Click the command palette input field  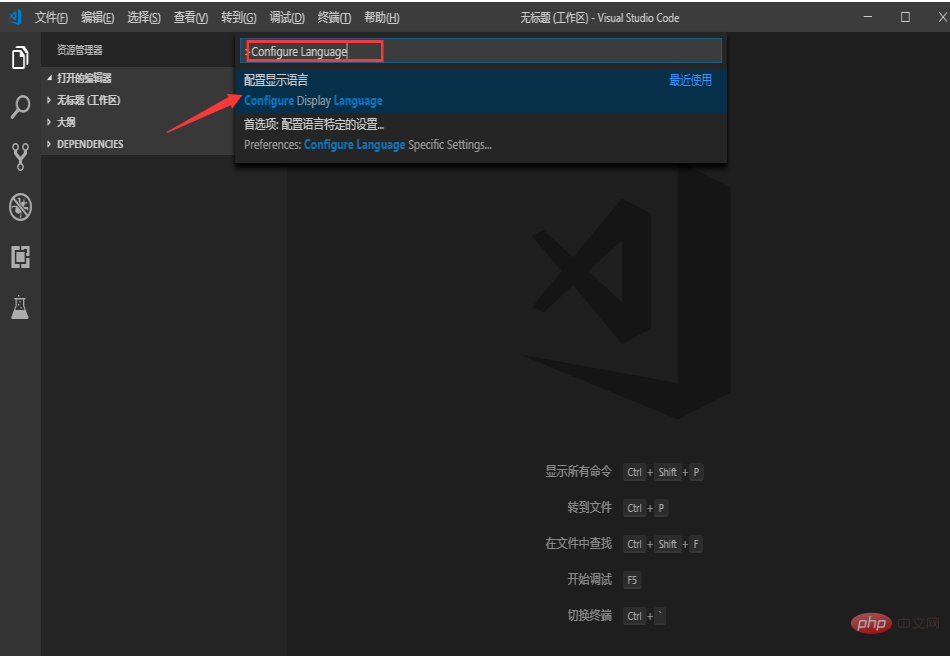click(480, 51)
